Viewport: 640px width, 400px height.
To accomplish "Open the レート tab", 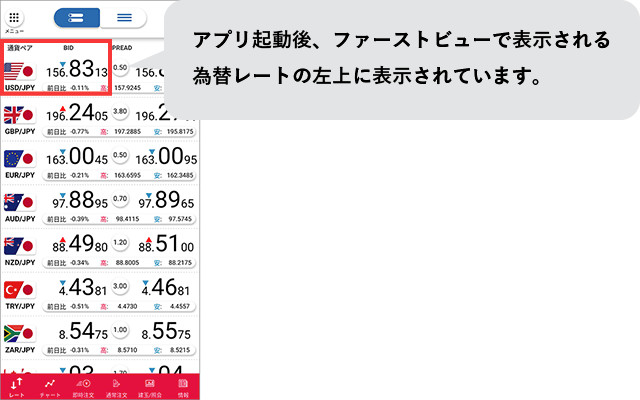I will point(16,386).
